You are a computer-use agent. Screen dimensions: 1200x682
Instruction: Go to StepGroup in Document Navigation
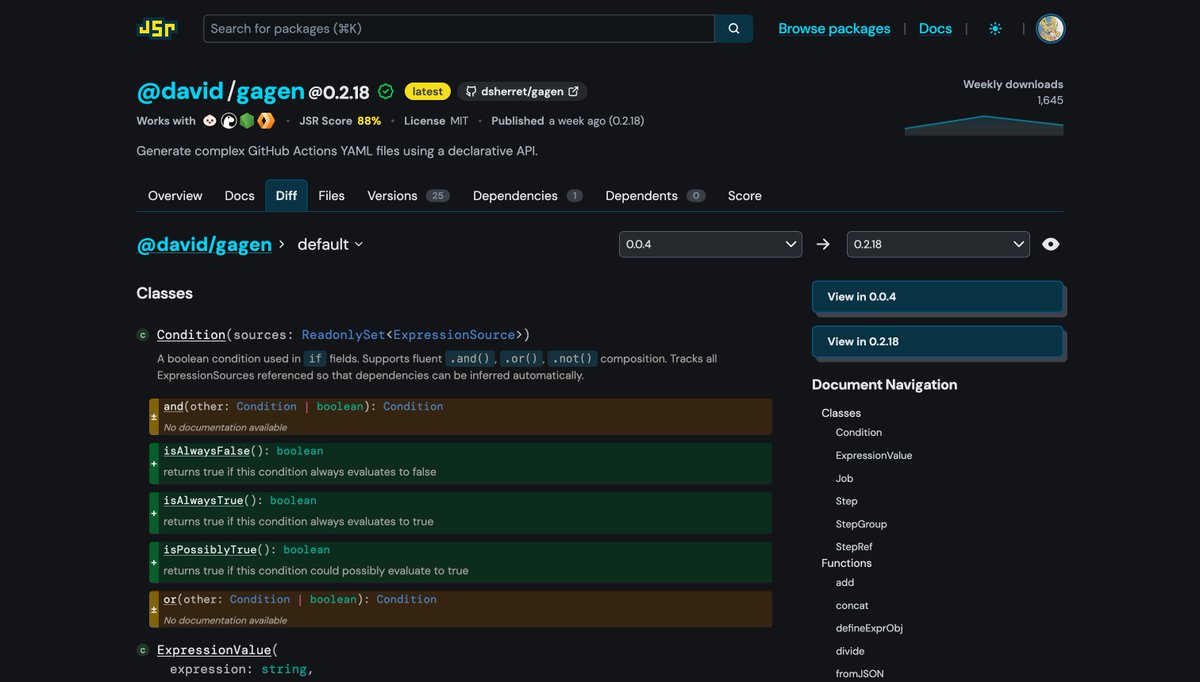[x=861, y=525]
